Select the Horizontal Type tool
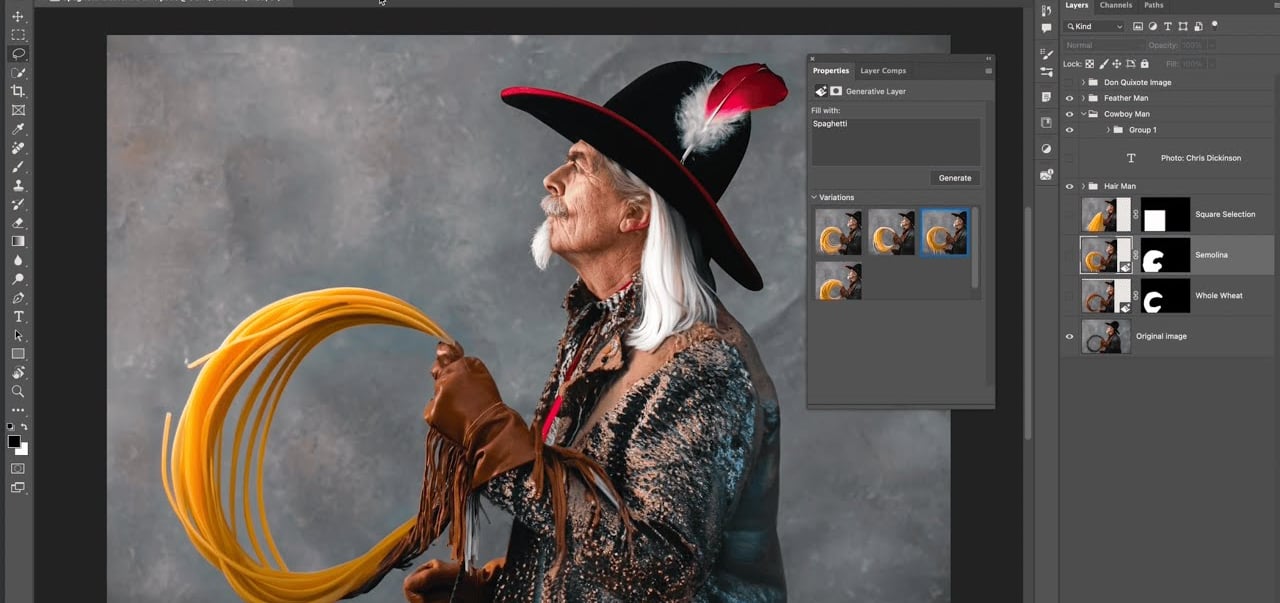 coord(18,316)
